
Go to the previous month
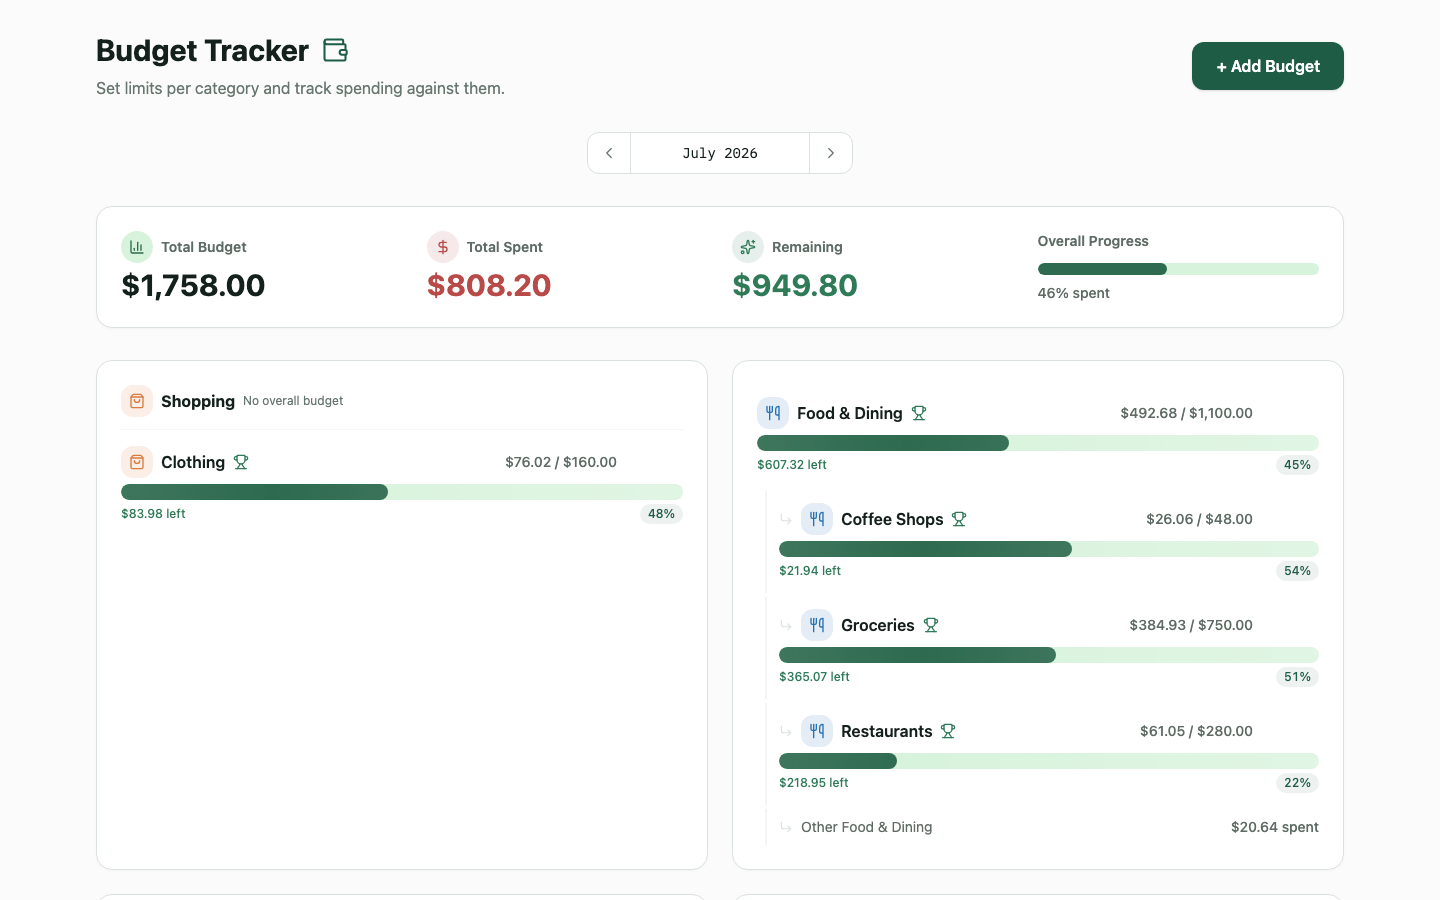(x=609, y=153)
